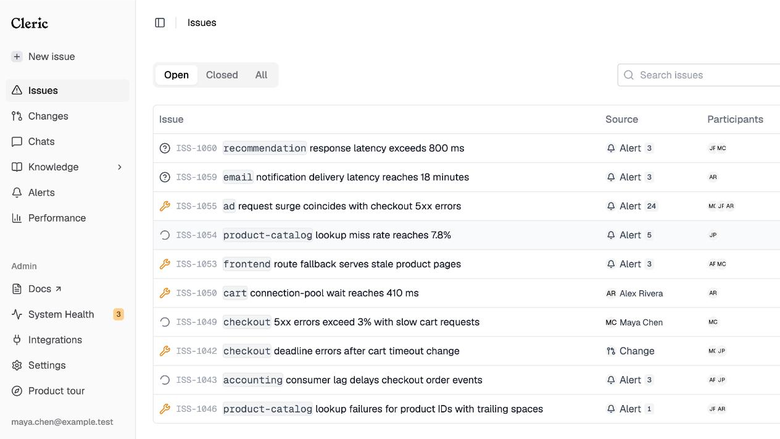Expand the Knowledge section chevron
The width and height of the screenshot is (780, 439).
click(119, 167)
